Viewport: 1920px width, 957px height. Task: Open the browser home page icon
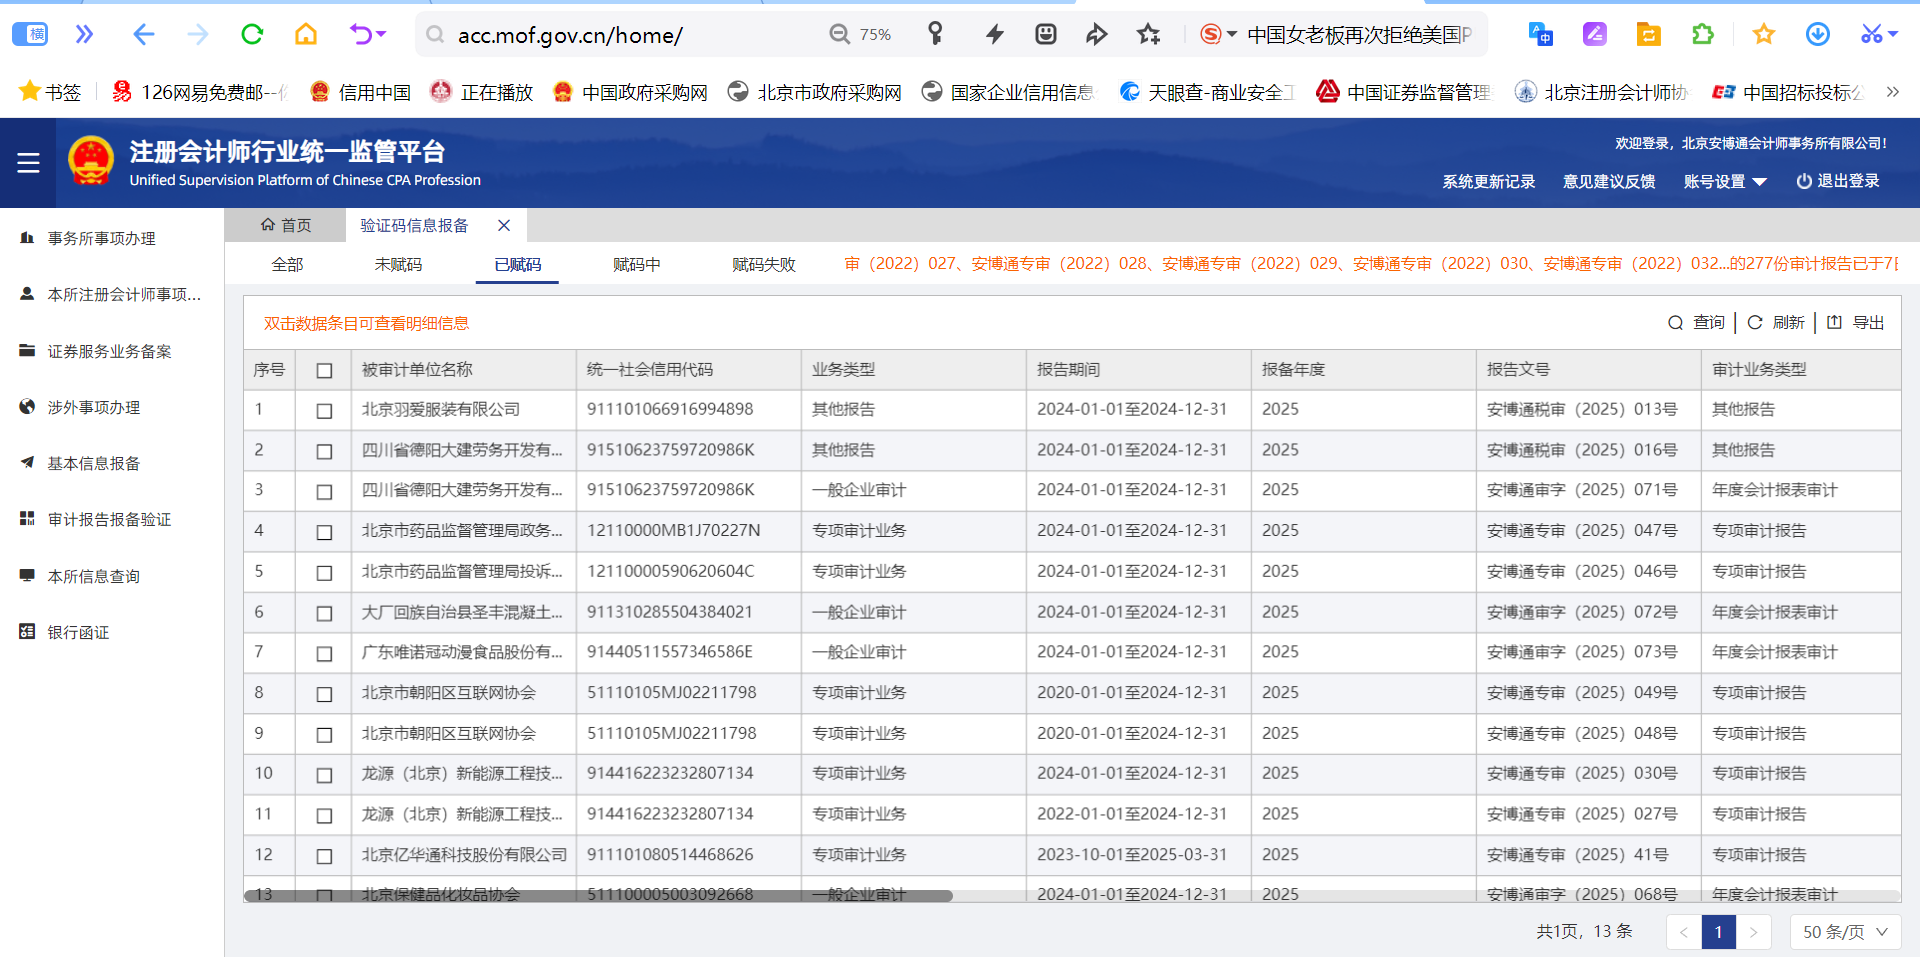306,35
